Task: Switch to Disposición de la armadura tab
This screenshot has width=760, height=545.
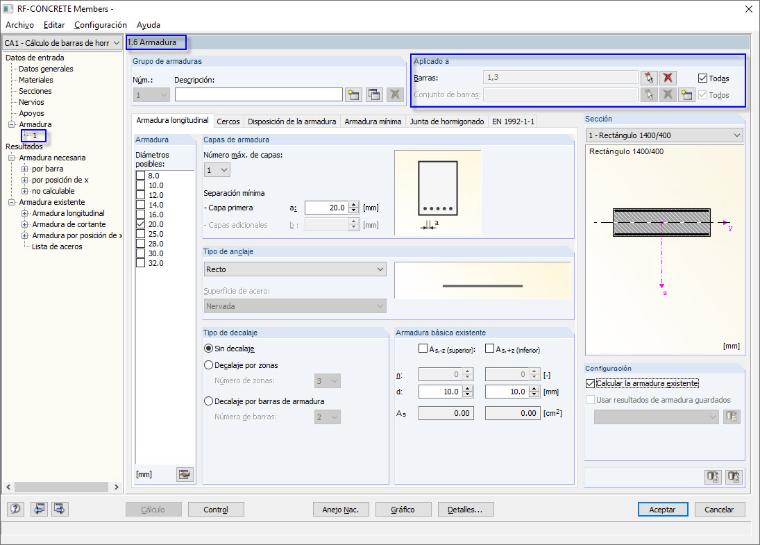Action: pos(292,121)
